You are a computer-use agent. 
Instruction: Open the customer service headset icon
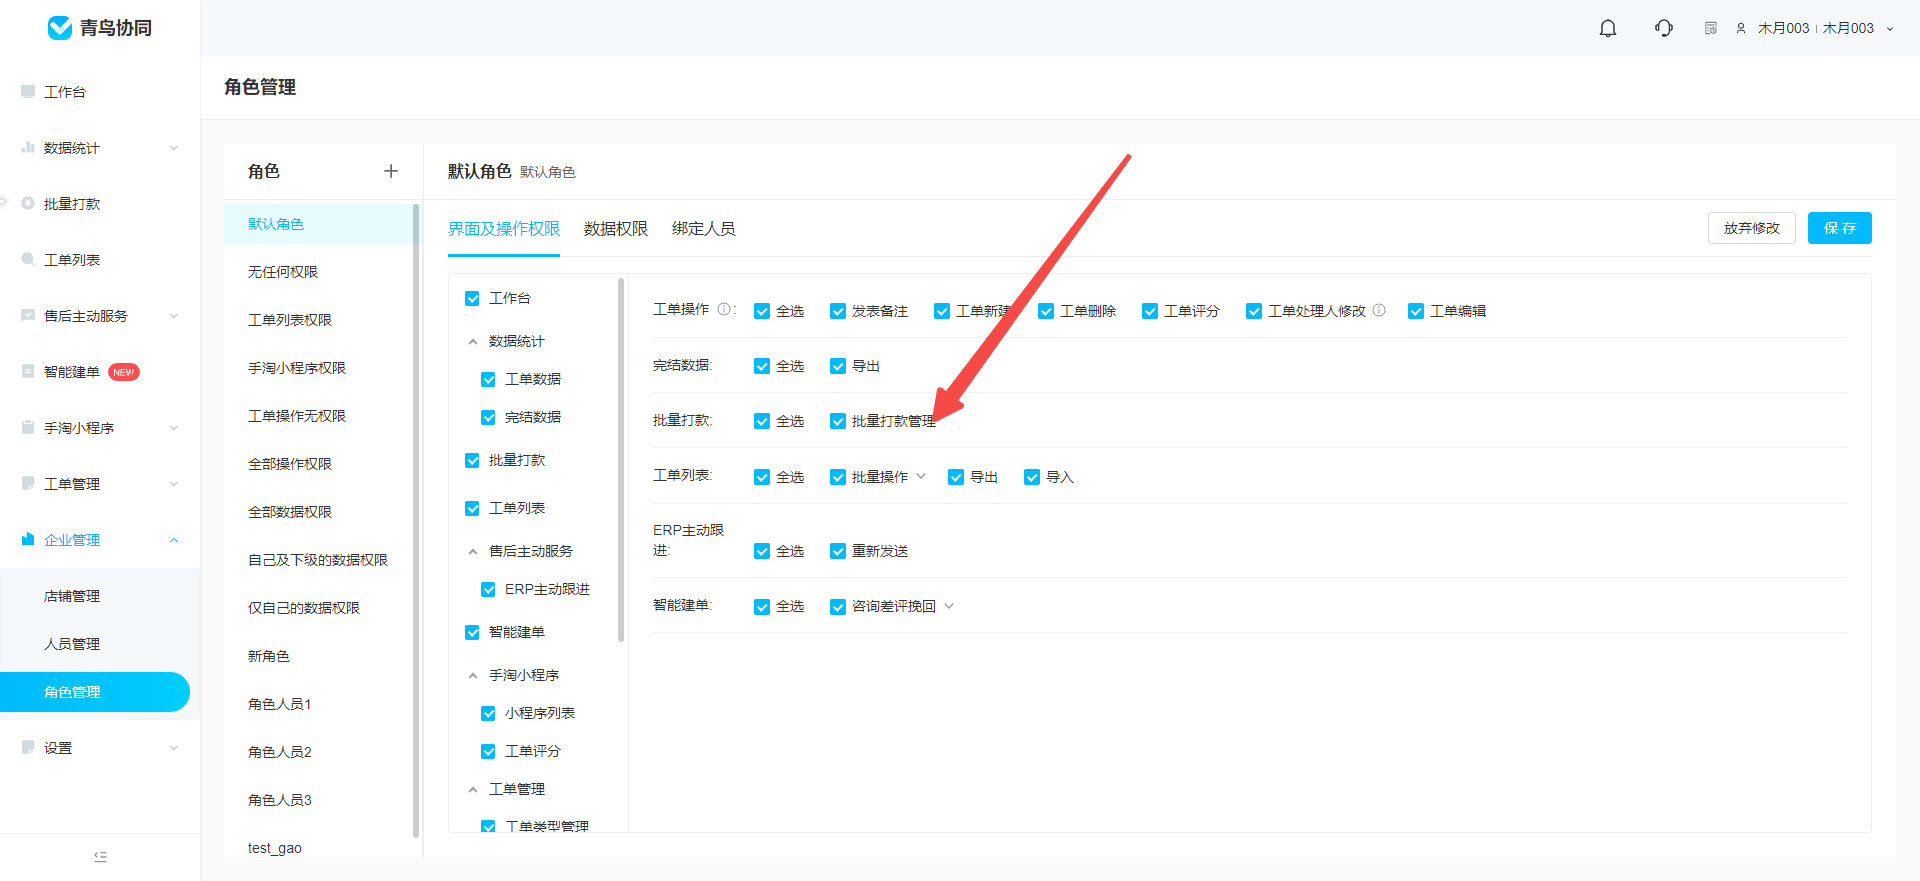coord(1664,28)
